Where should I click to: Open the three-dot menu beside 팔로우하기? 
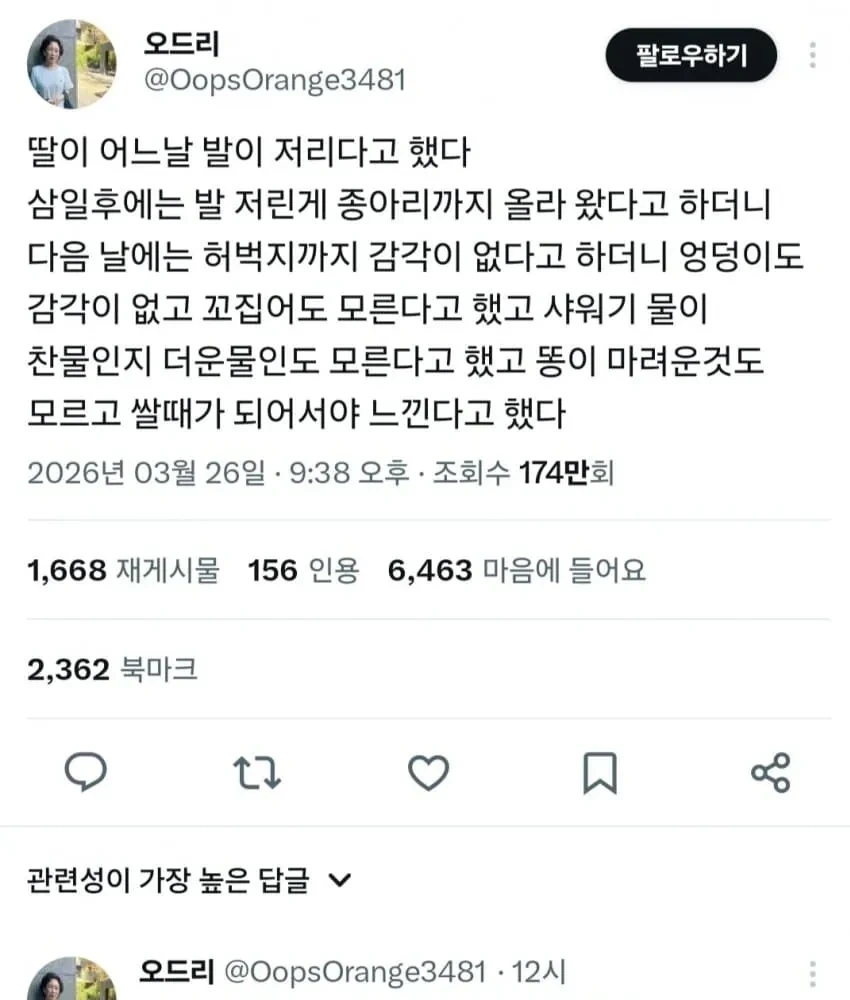point(812,55)
